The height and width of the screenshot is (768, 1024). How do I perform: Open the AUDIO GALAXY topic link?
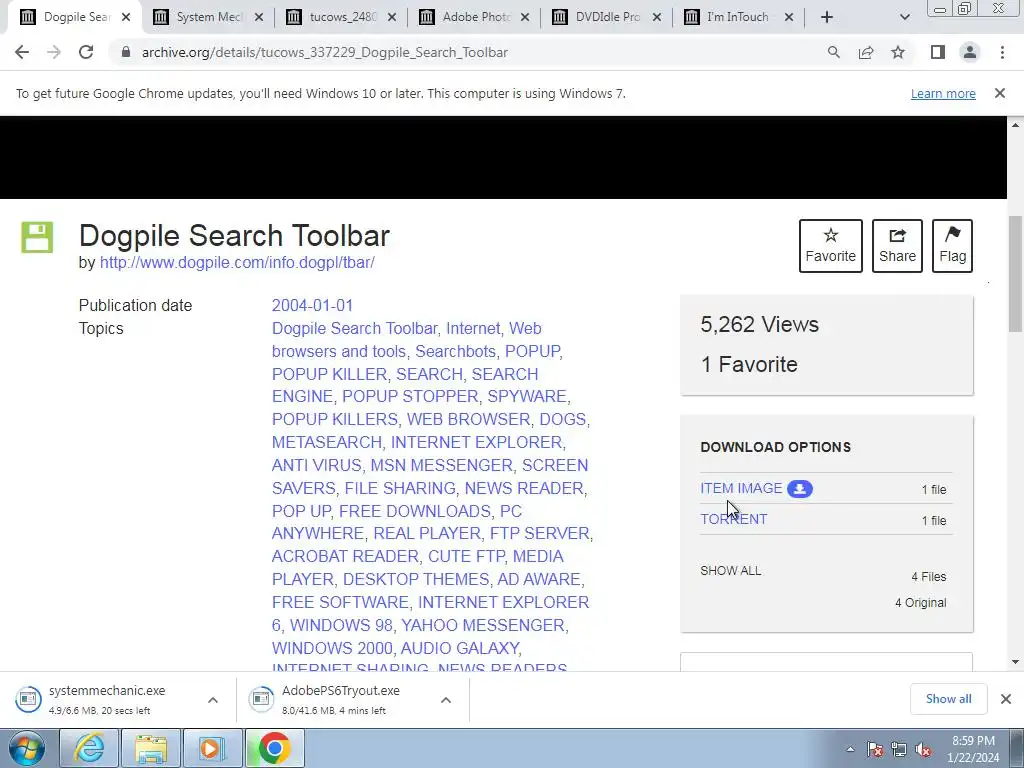(x=460, y=648)
